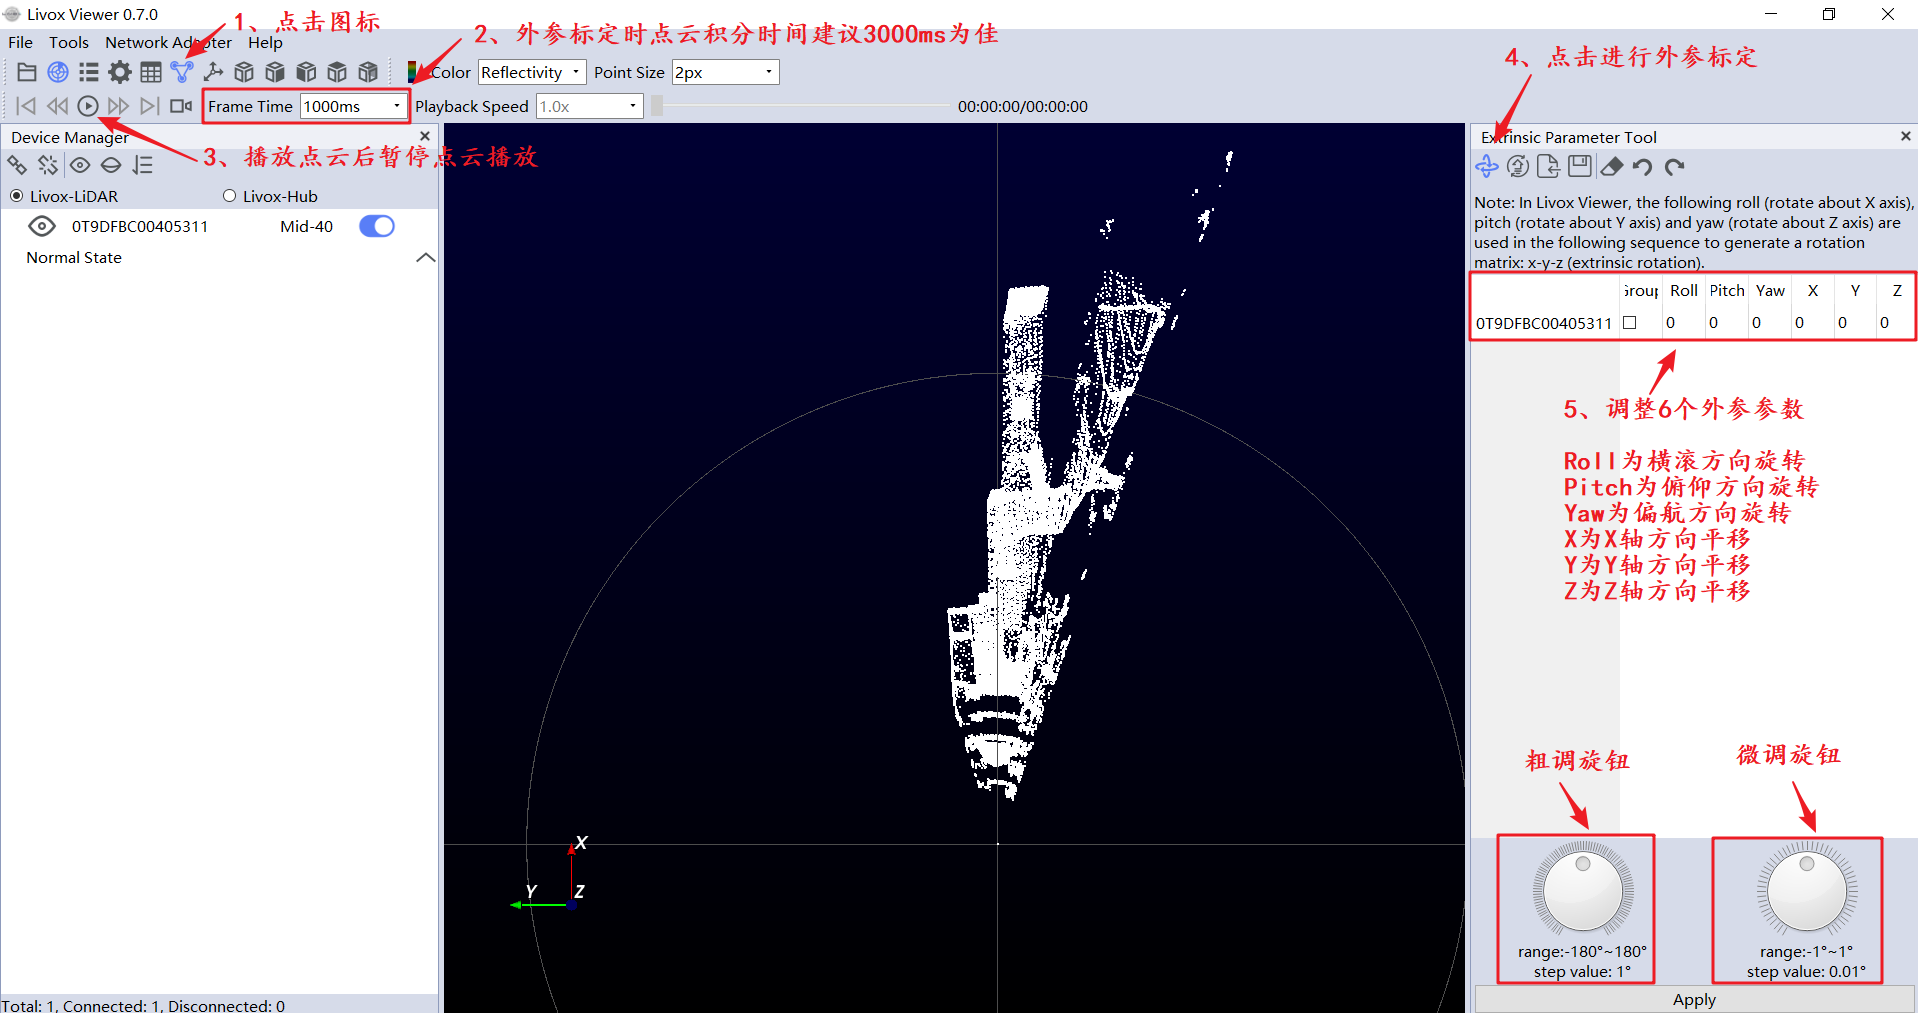Select the Pitch value cell
Image resolution: width=1918 pixels, height=1013 pixels.
pos(1726,323)
